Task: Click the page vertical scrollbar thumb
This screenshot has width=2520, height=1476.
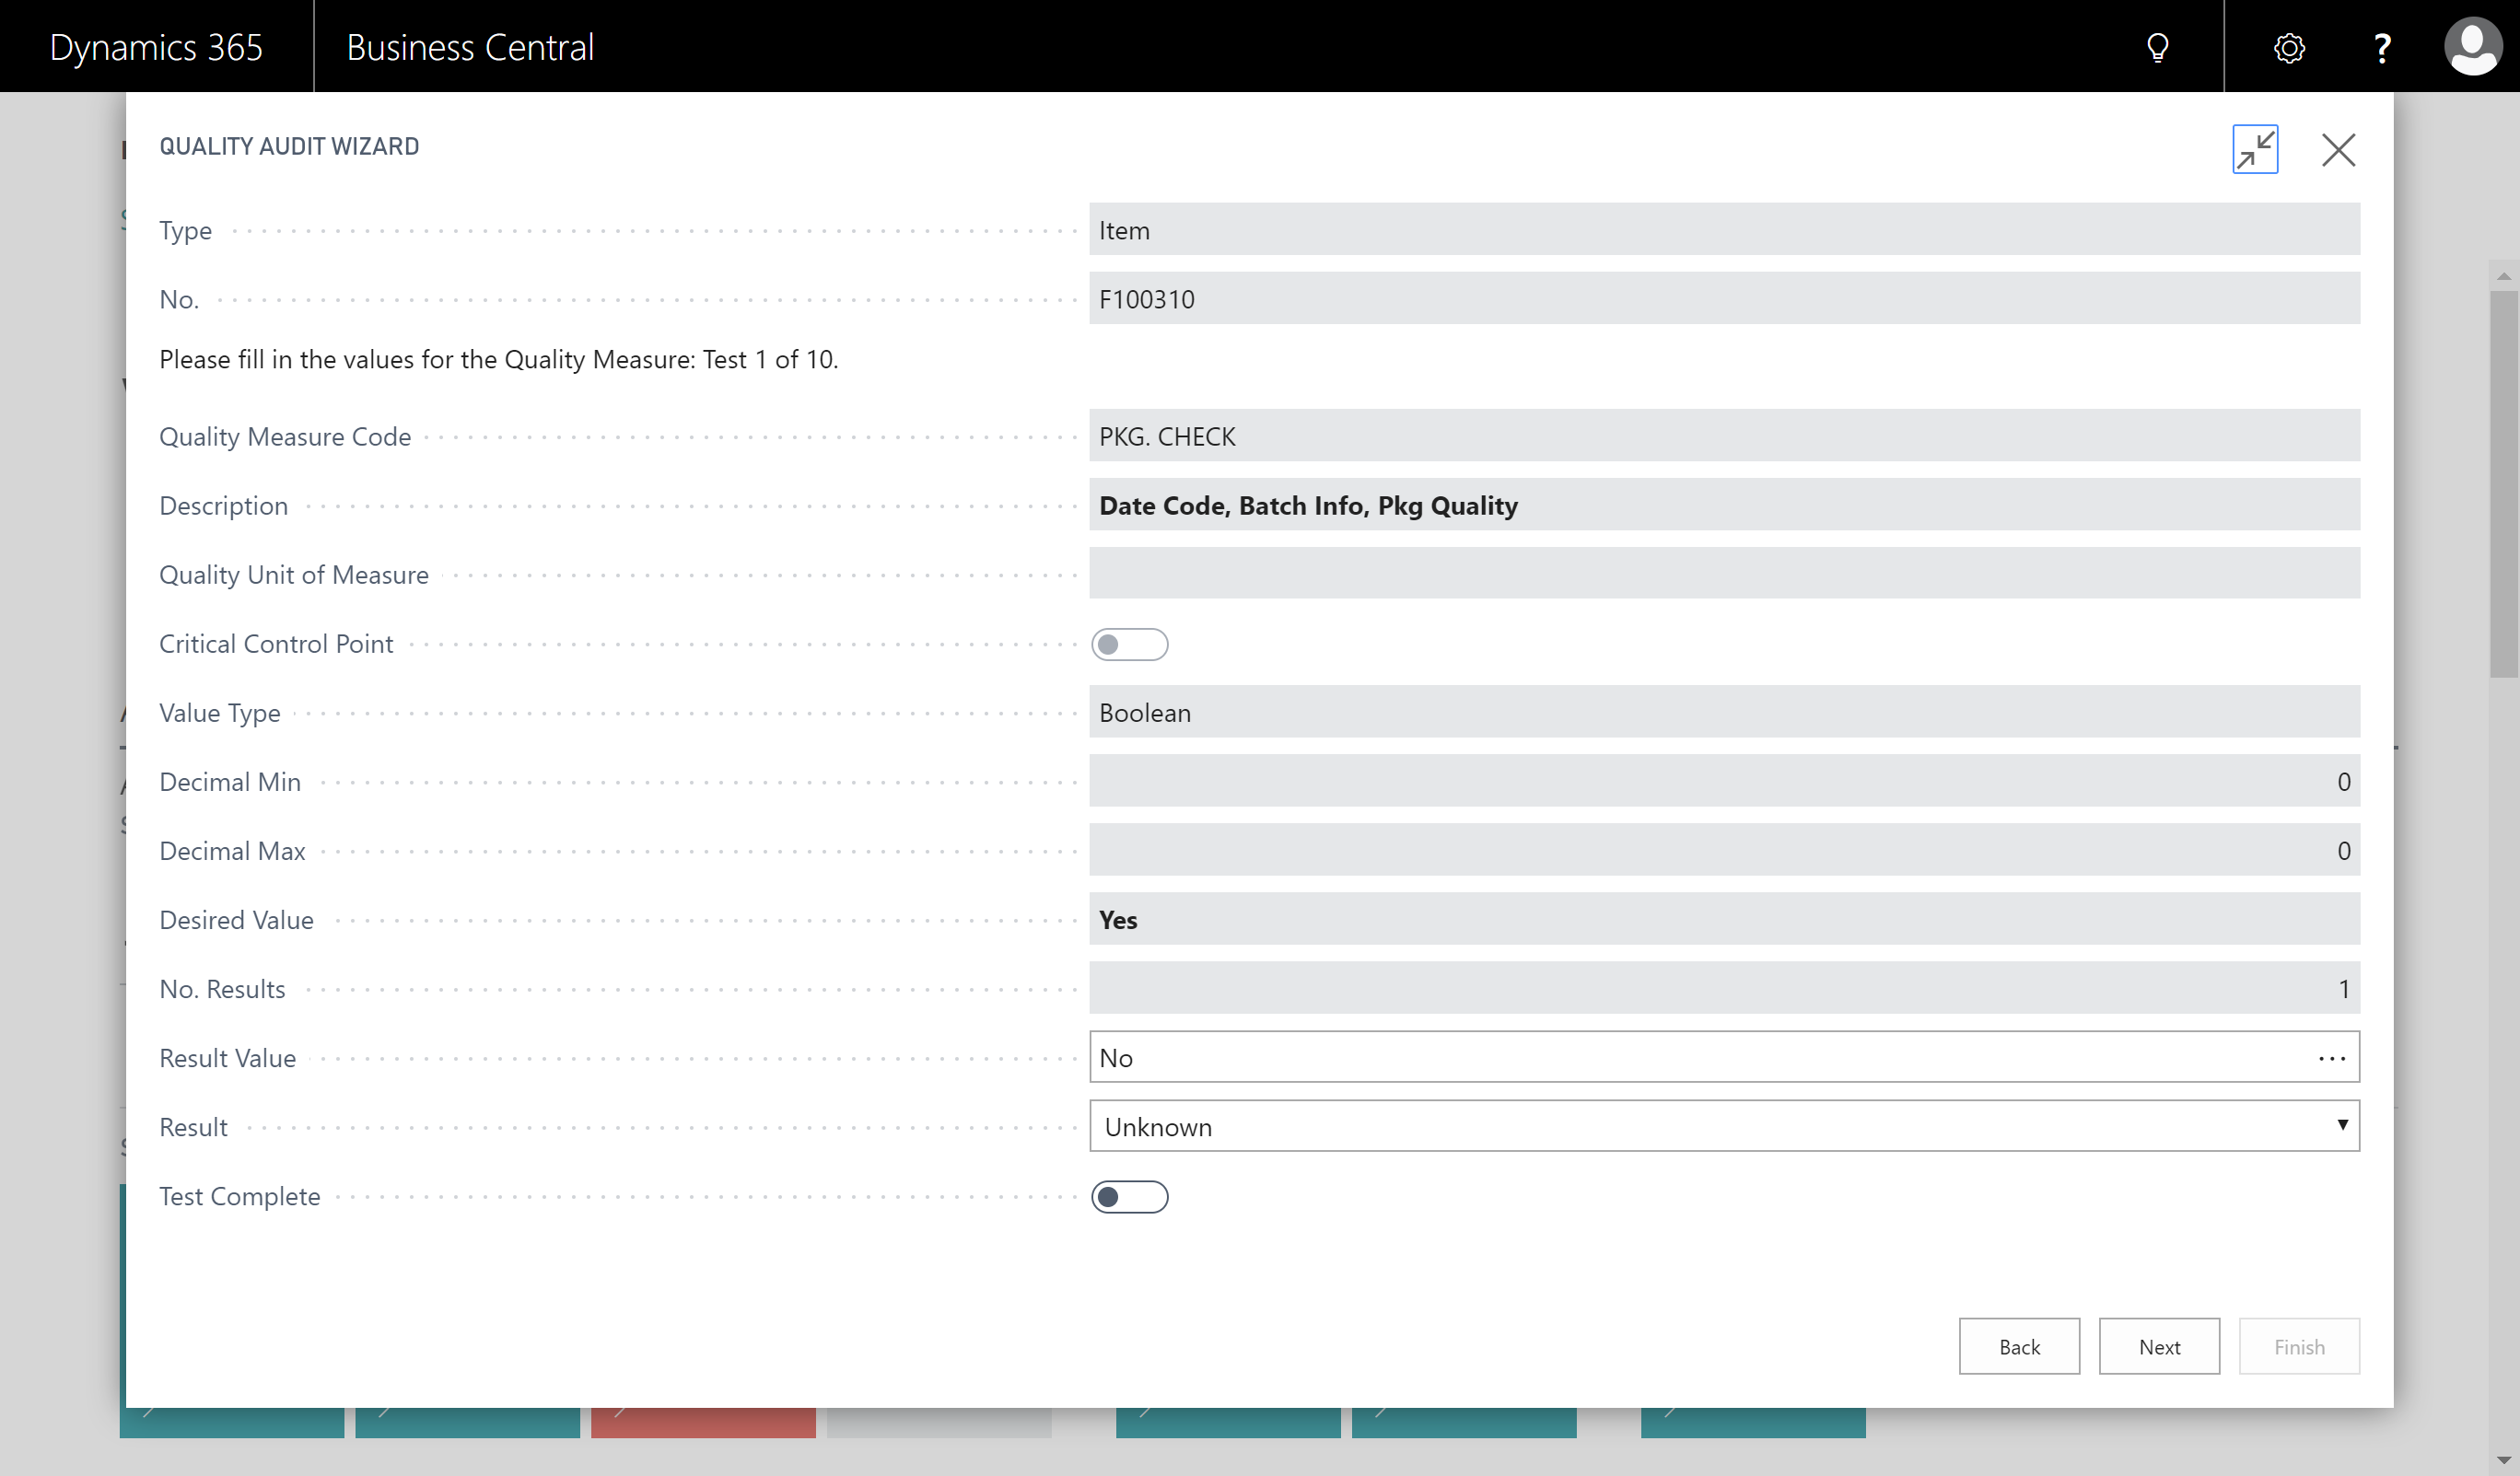Action: pos(2503,483)
